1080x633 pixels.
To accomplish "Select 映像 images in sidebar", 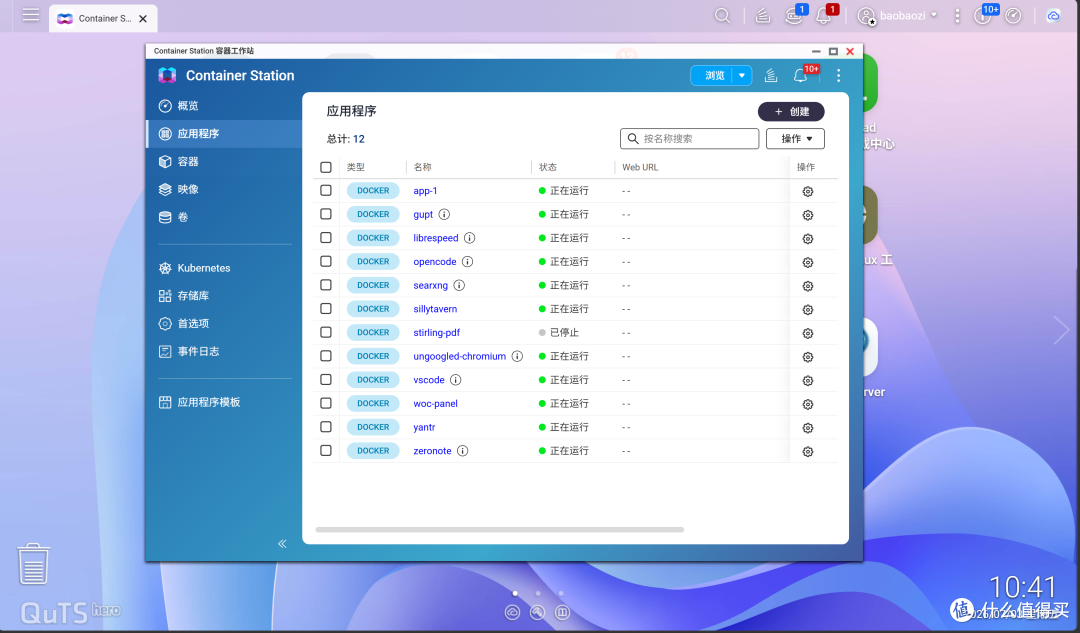I will (x=224, y=189).
